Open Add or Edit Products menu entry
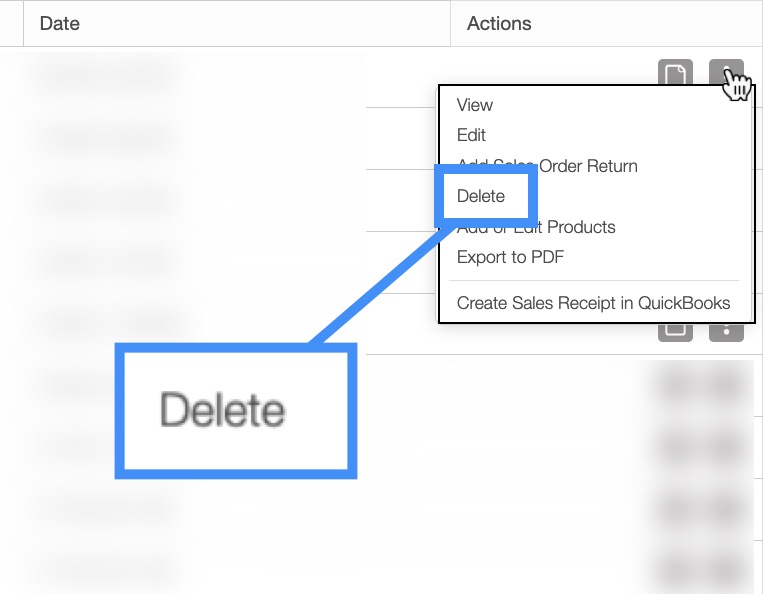The height and width of the screenshot is (594, 764). pyautogui.click(x=536, y=227)
